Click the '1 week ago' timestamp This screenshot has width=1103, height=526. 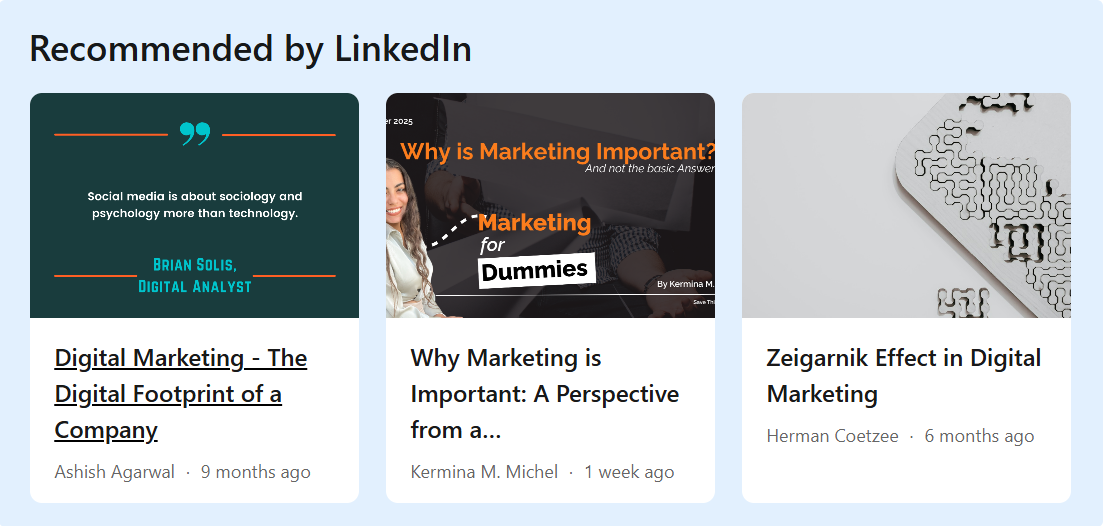click(630, 472)
